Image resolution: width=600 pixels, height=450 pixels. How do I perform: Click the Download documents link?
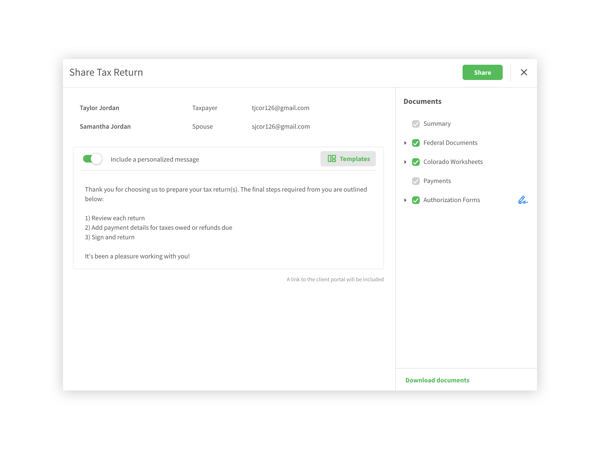[437, 380]
